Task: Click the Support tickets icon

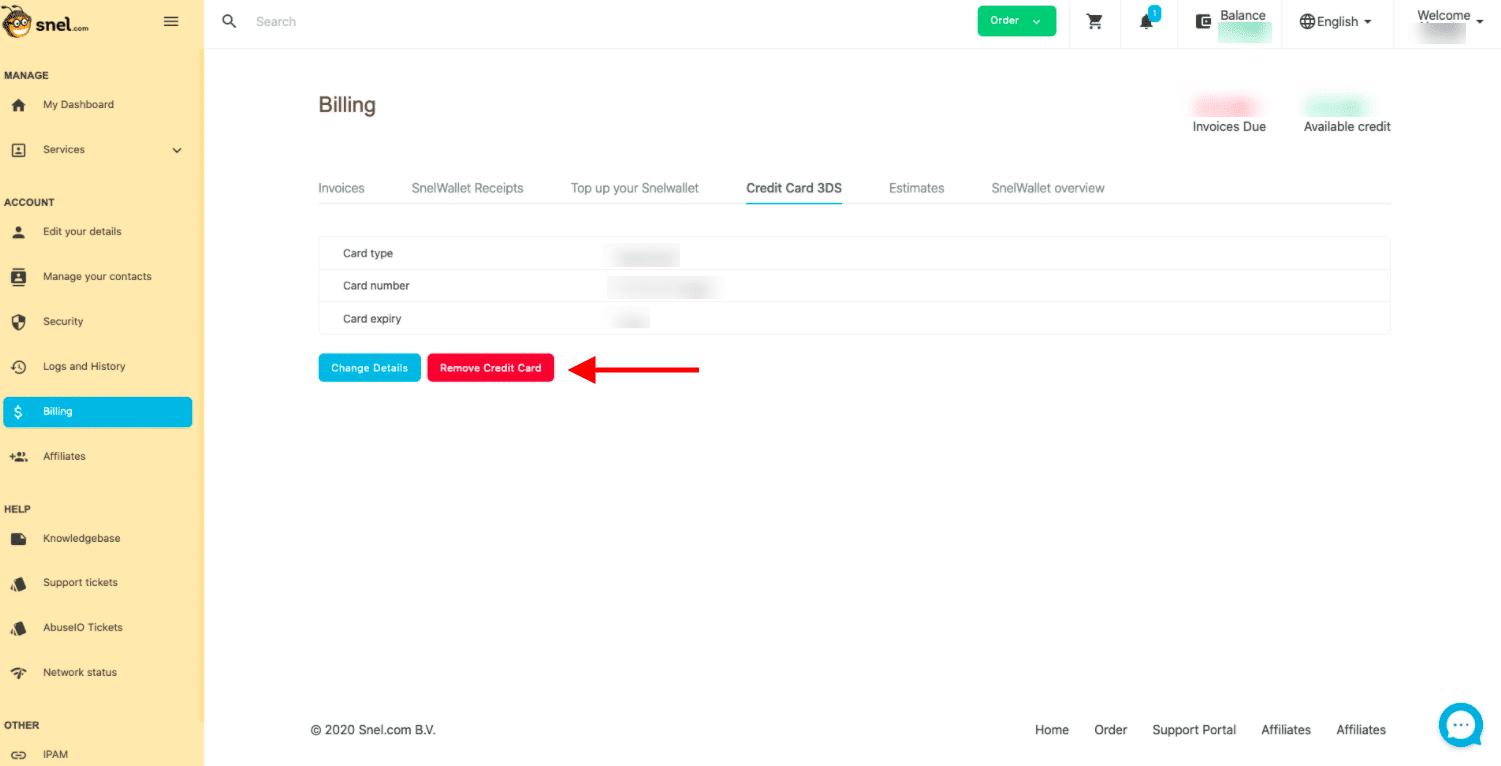Action: coord(18,583)
